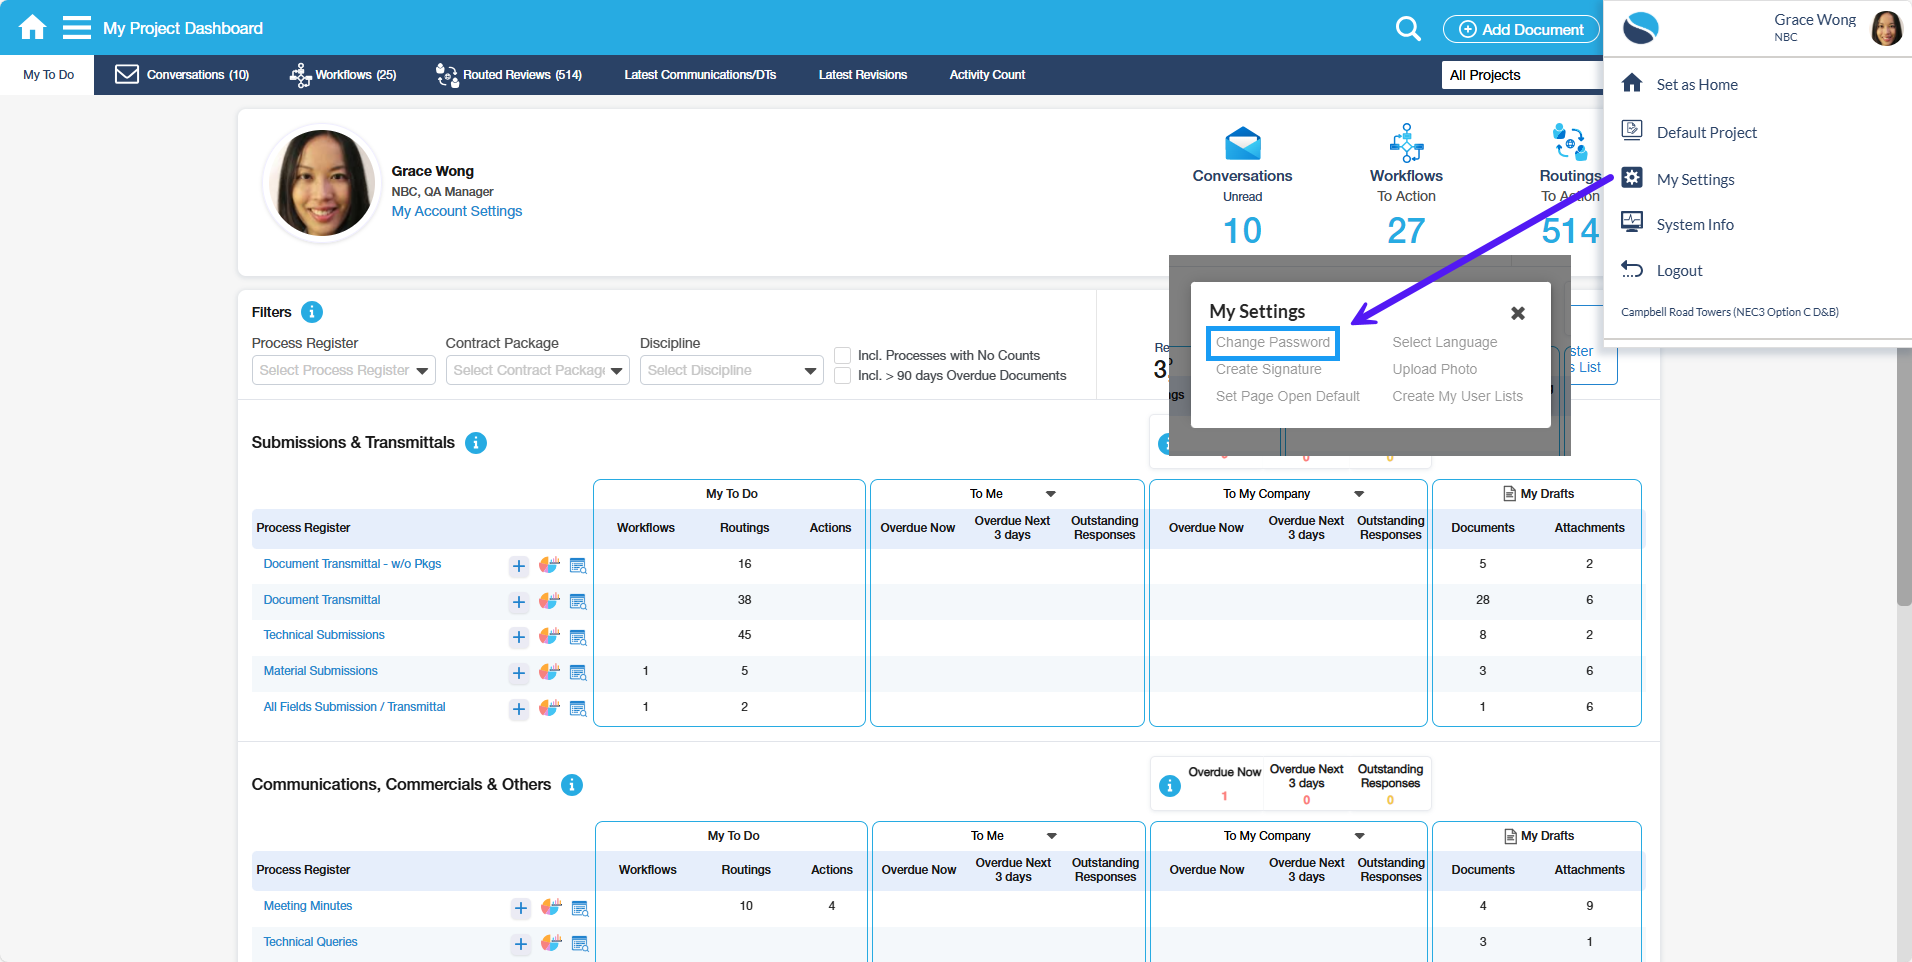The width and height of the screenshot is (1912, 962).
Task: Click the search magnifier icon
Action: tap(1407, 29)
